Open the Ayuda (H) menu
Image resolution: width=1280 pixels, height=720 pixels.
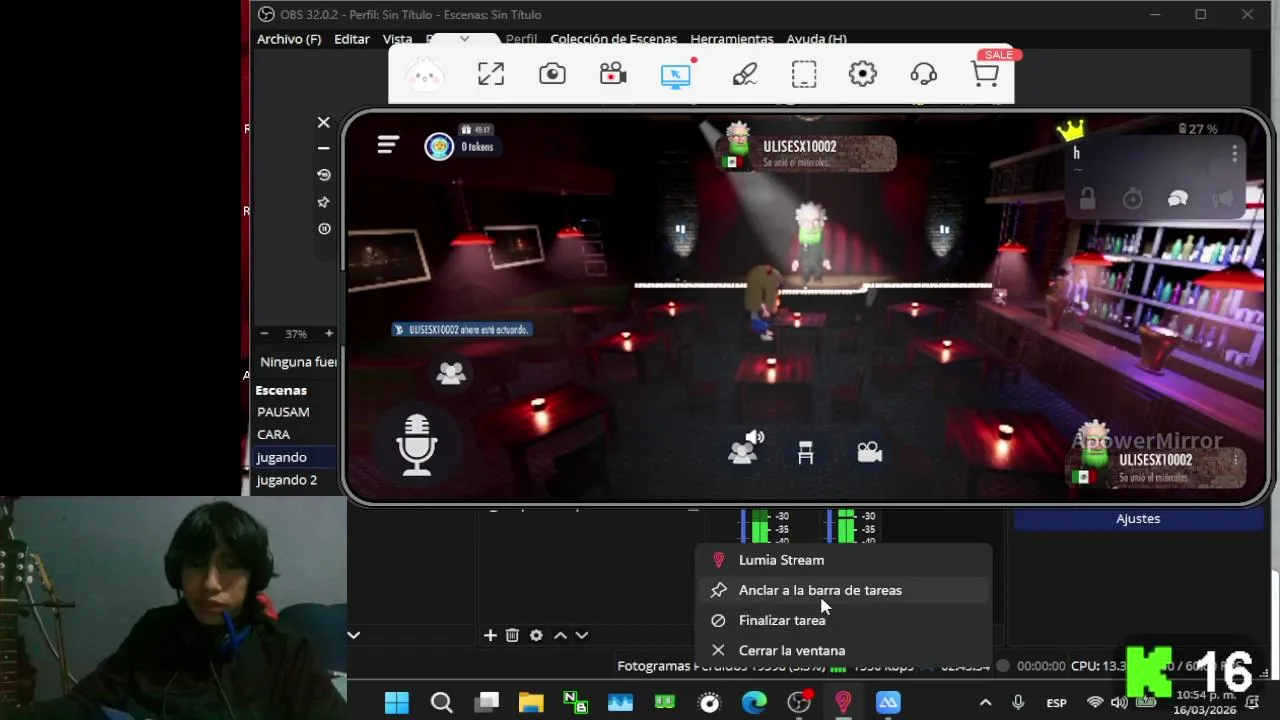817,39
